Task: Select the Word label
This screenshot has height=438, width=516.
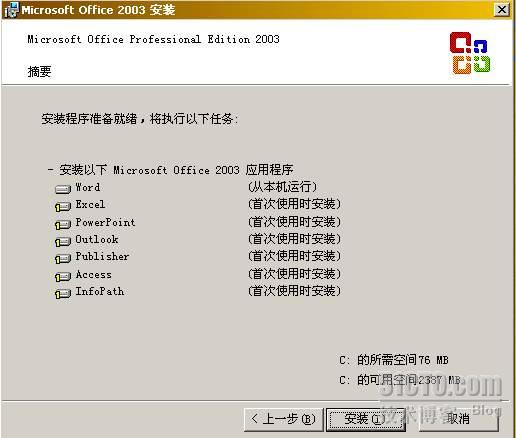Action: point(88,187)
